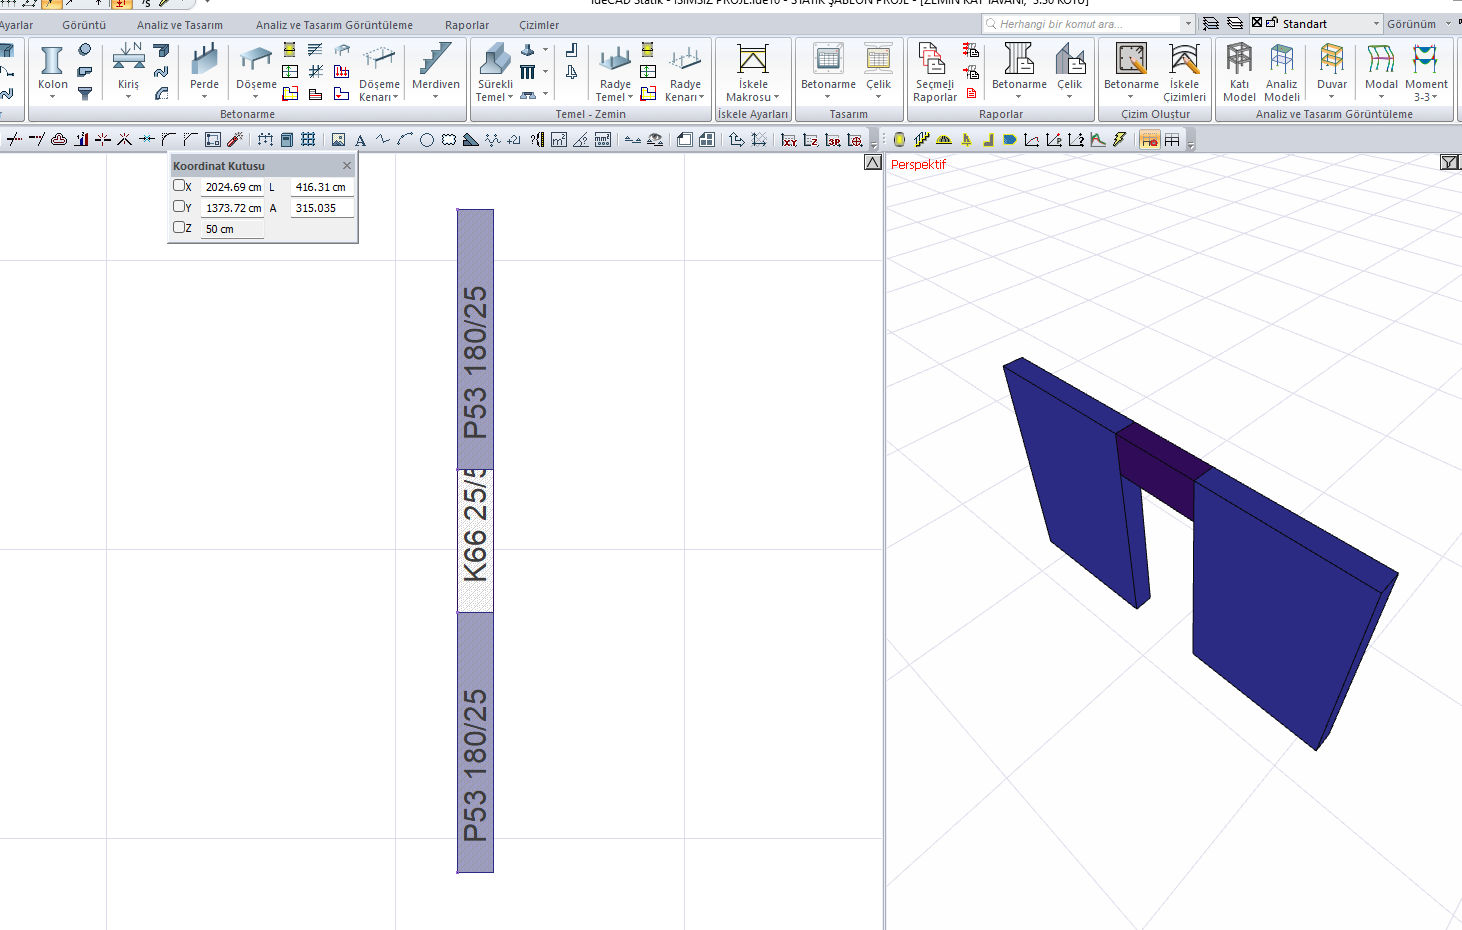Image resolution: width=1462 pixels, height=930 pixels.
Task: Toggle the layer lock icon next to Standart
Action: [x=1272, y=23]
